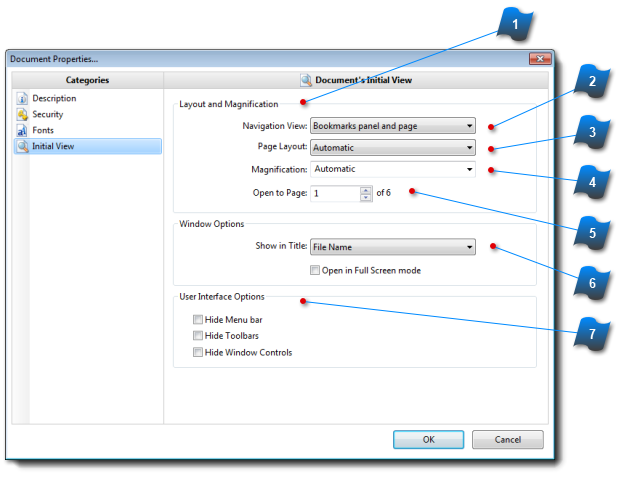Tick the Hide Window Controls checkbox
Viewport: 622px width, 484px height.
click(198, 352)
